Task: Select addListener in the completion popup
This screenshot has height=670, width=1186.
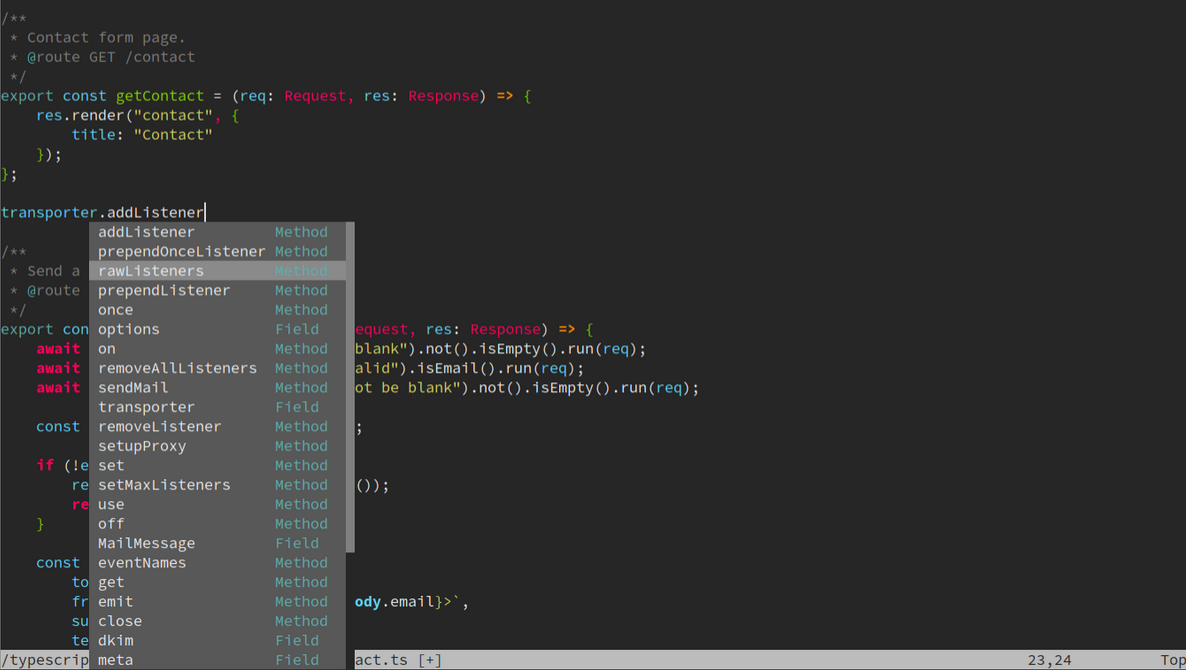Action: point(147,232)
